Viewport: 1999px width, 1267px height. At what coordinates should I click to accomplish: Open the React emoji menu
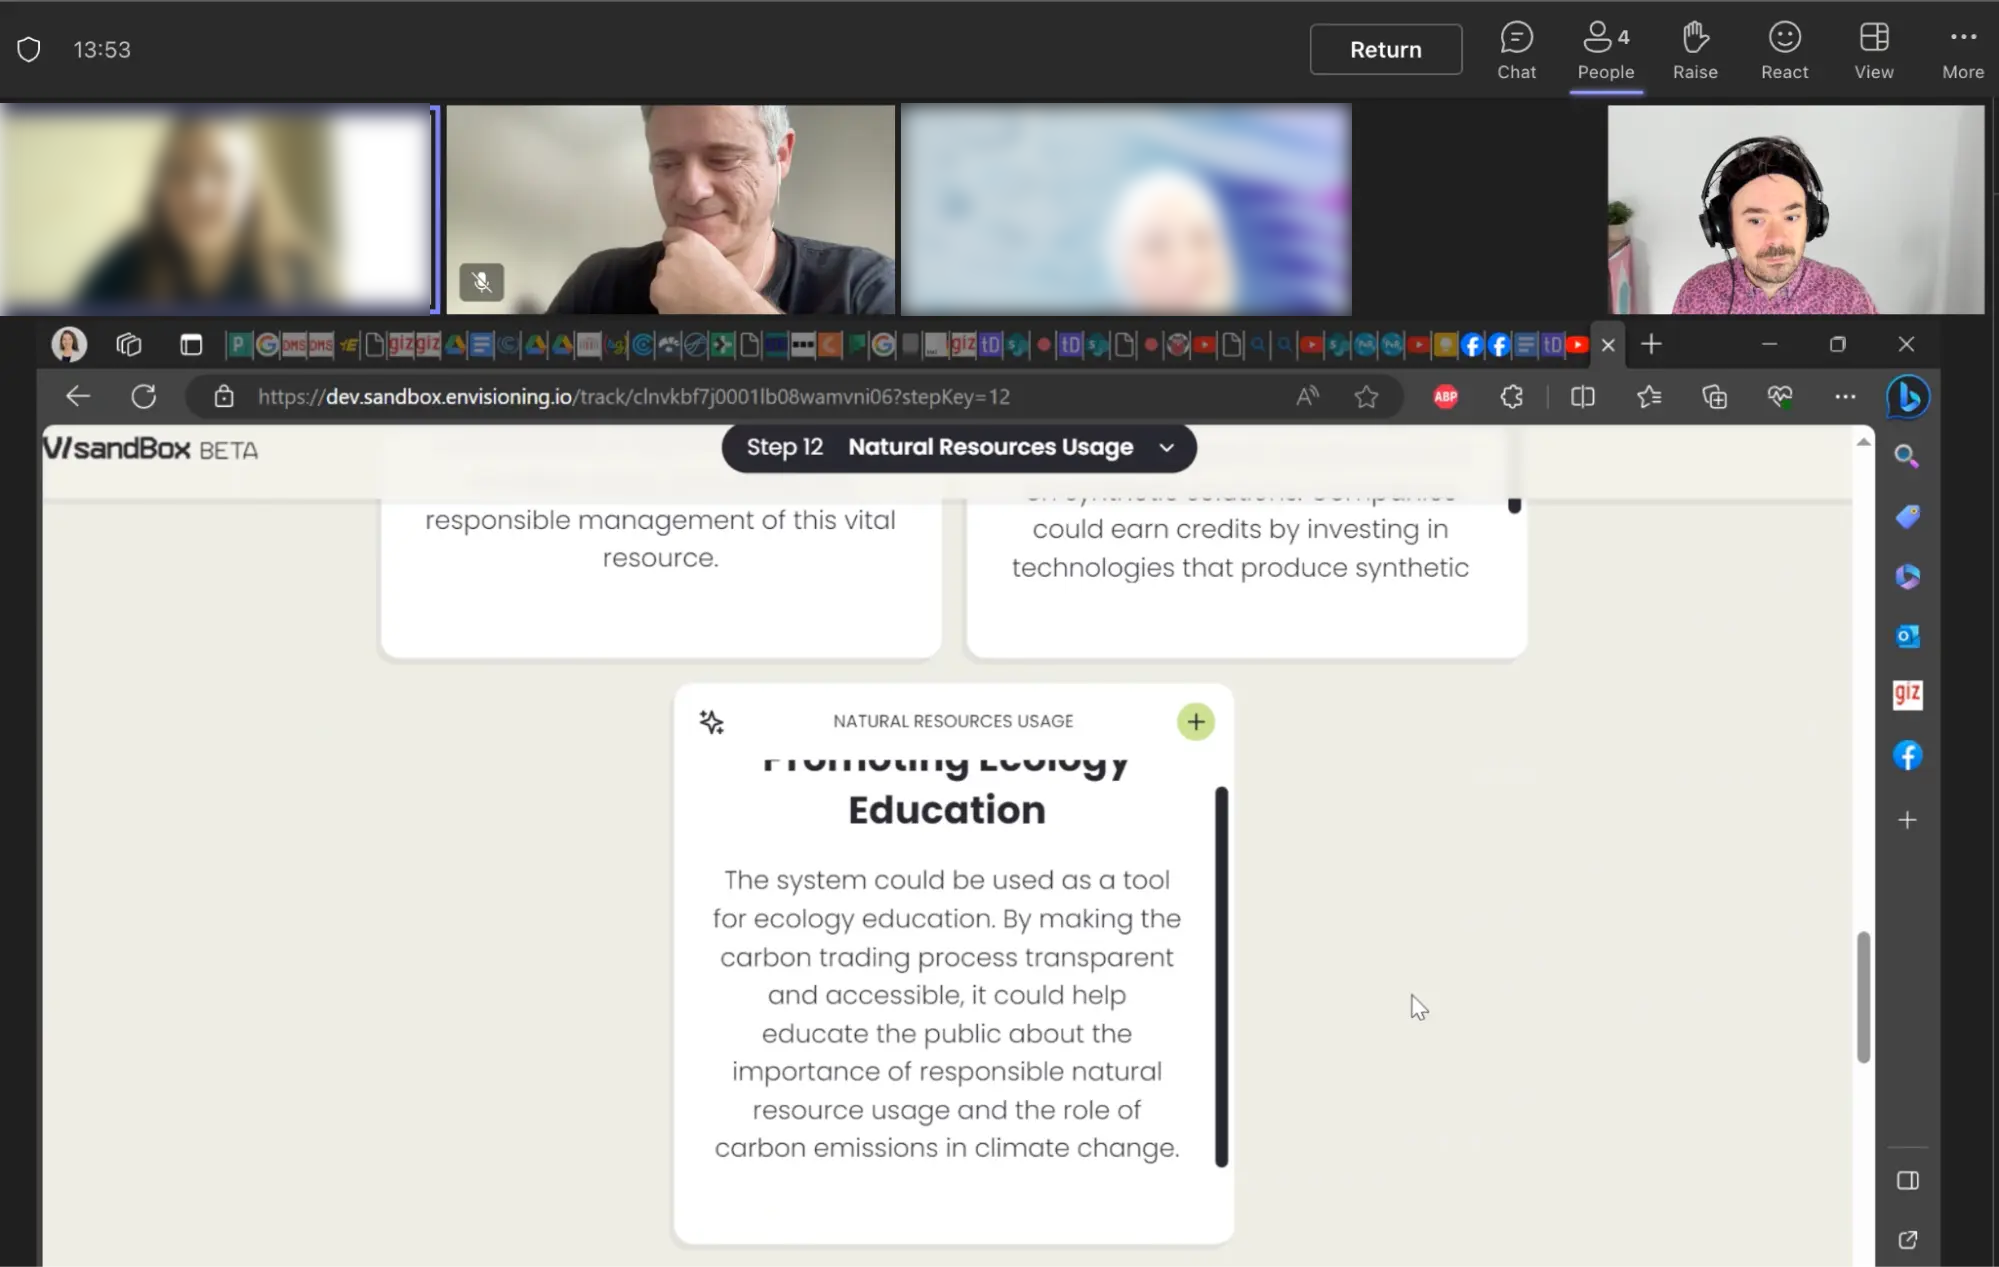point(1784,50)
